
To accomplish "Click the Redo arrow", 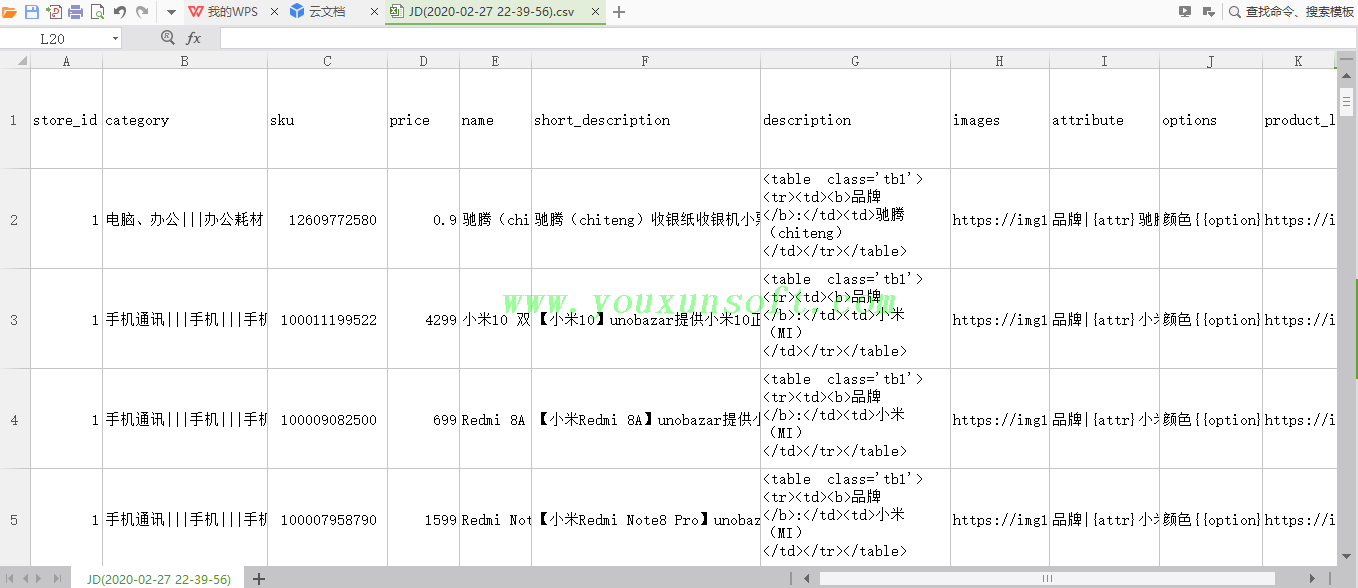I will [142, 12].
